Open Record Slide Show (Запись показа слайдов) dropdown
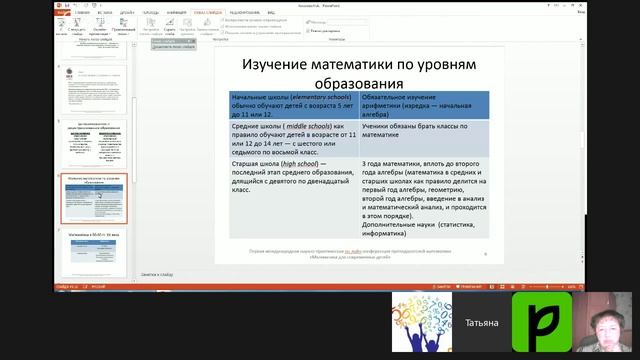This screenshot has height=360, width=640. point(208,26)
